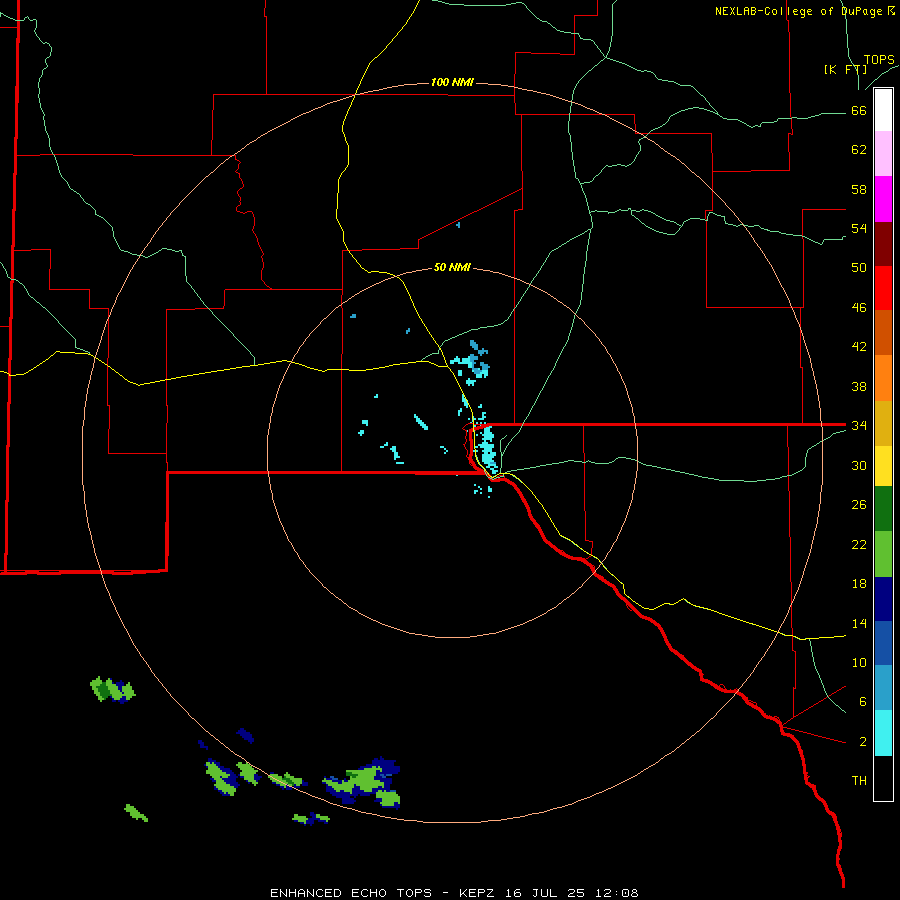The height and width of the screenshot is (900, 900).
Task: Click the ENHANCED ECHO TOPS caption
Action: tap(454, 893)
